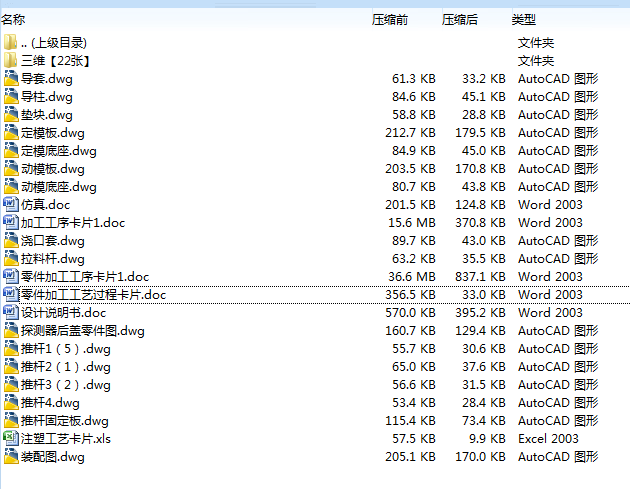This screenshot has width=630, height=489.
Task: Select the file name 加工工序卡片1.doc
Action: [x=73, y=223]
